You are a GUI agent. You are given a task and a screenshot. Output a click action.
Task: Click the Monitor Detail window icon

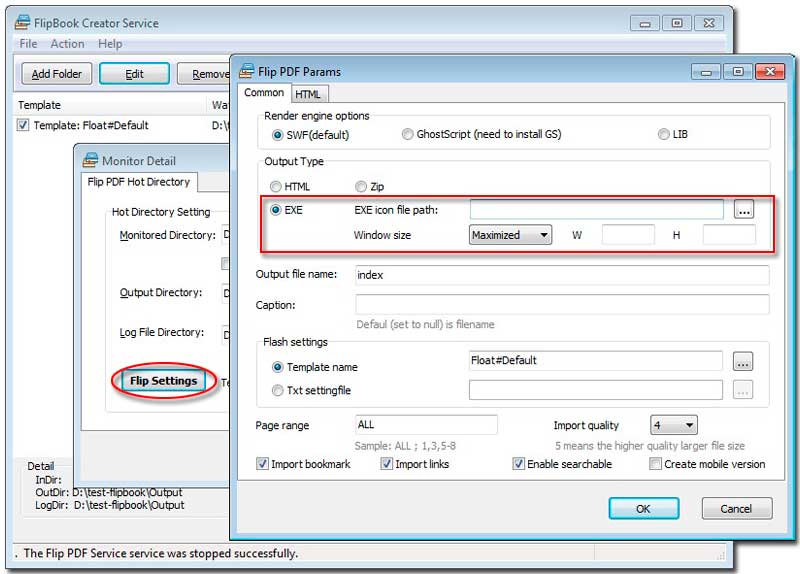click(90, 160)
